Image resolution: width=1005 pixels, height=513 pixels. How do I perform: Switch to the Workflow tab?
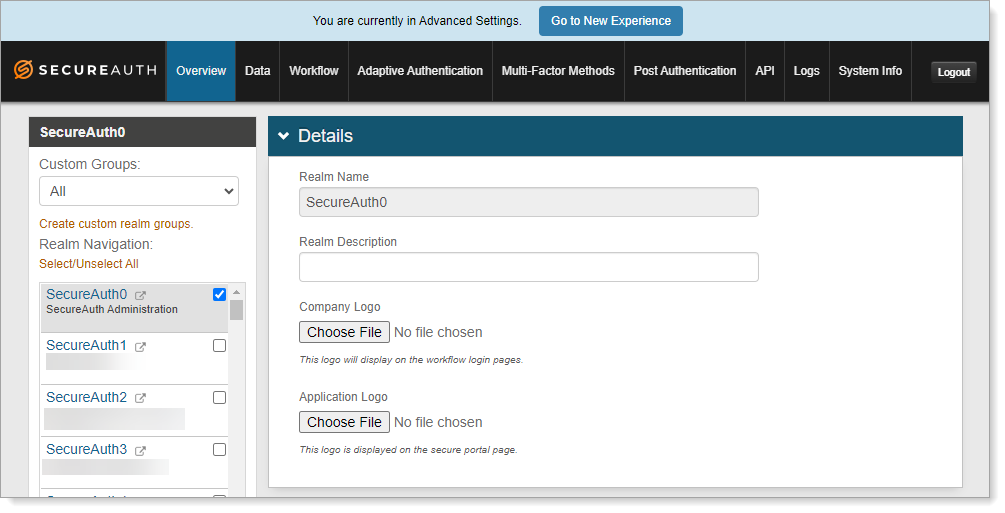314,71
